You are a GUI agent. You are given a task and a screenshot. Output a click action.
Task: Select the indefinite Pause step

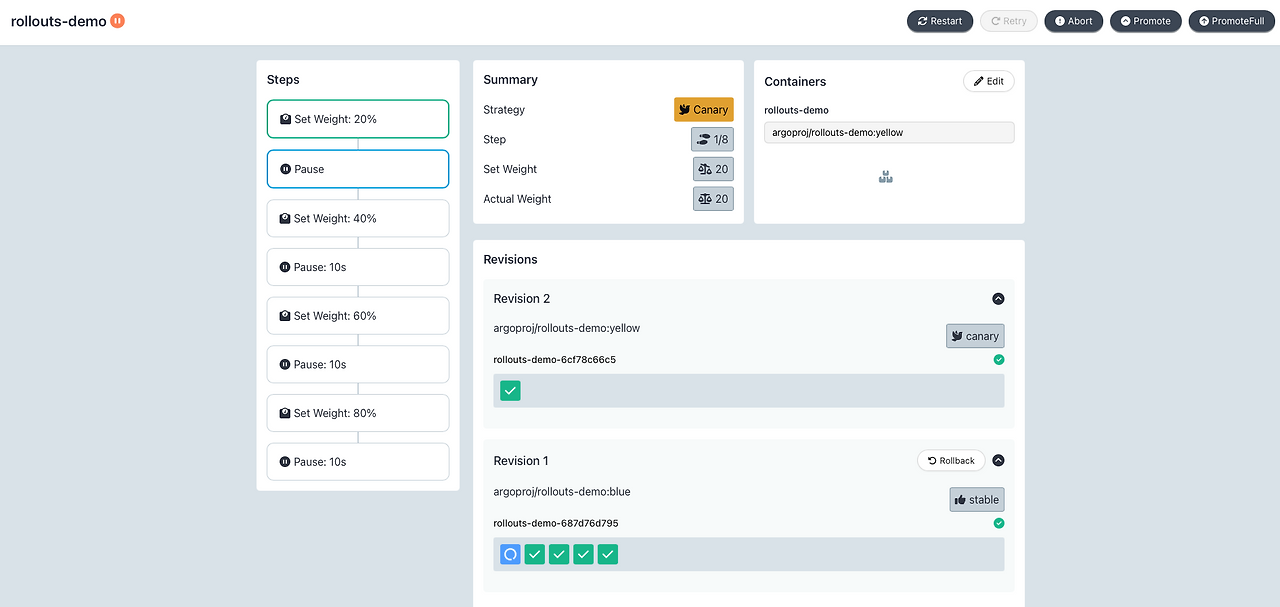pyautogui.click(x=358, y=169)
